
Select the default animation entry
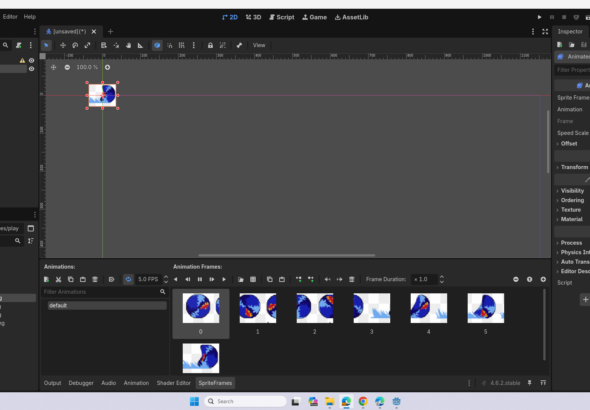click(107, 305)
